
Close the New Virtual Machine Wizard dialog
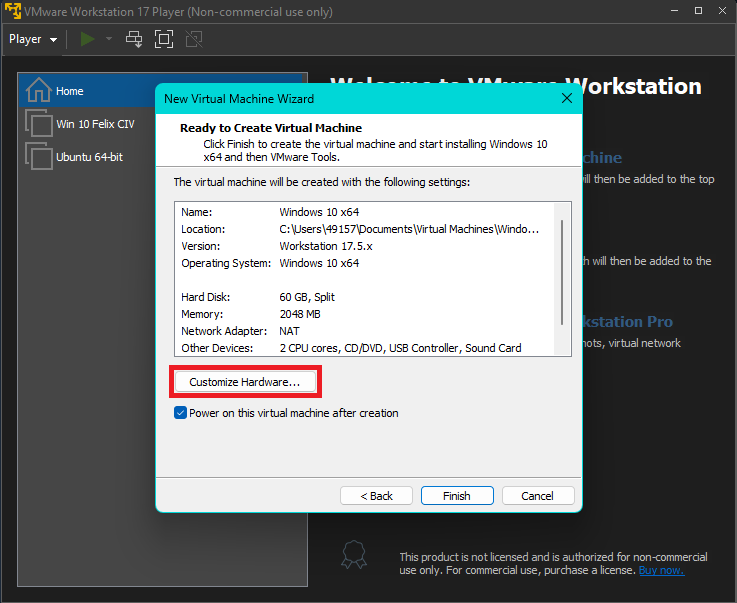click(x=567, y=98)
